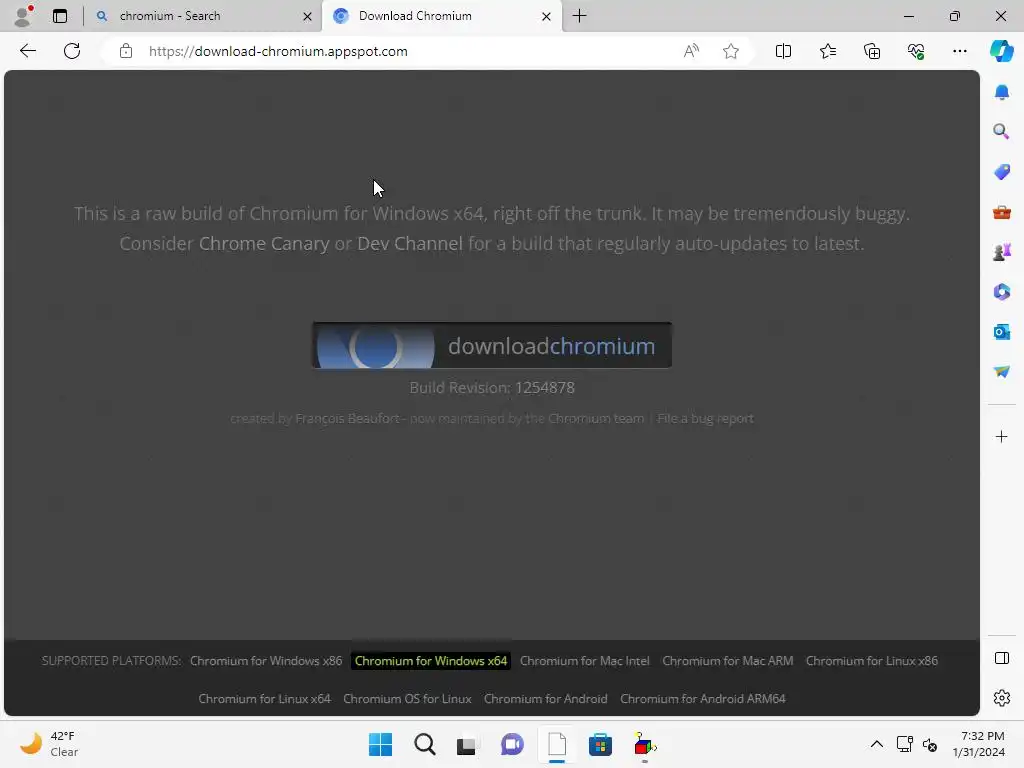Screen dimensions: 1024x768
Task: Open Collections icon
Action: (872, 51)
